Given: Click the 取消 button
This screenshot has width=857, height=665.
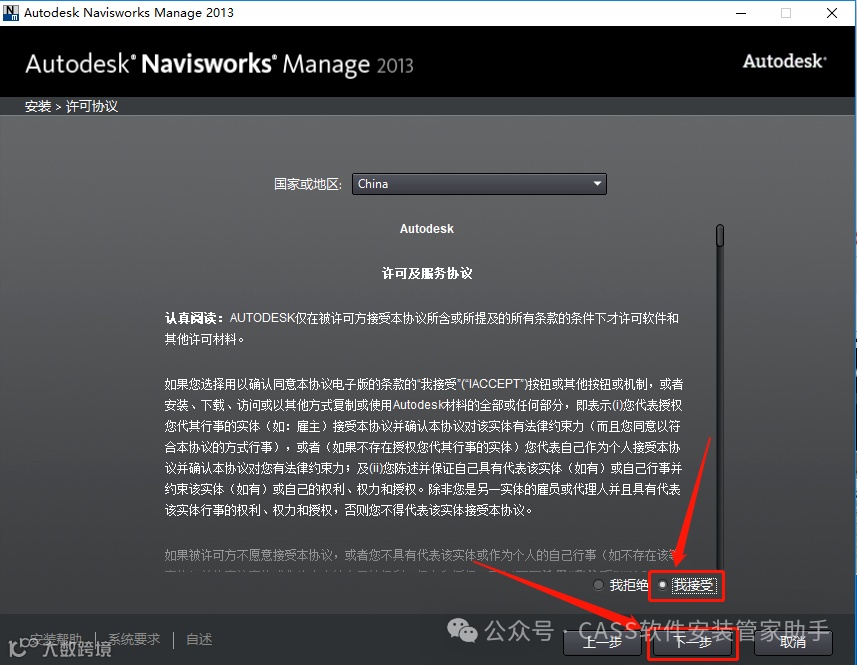Looking at the screenshot, I should pos(793,642).
